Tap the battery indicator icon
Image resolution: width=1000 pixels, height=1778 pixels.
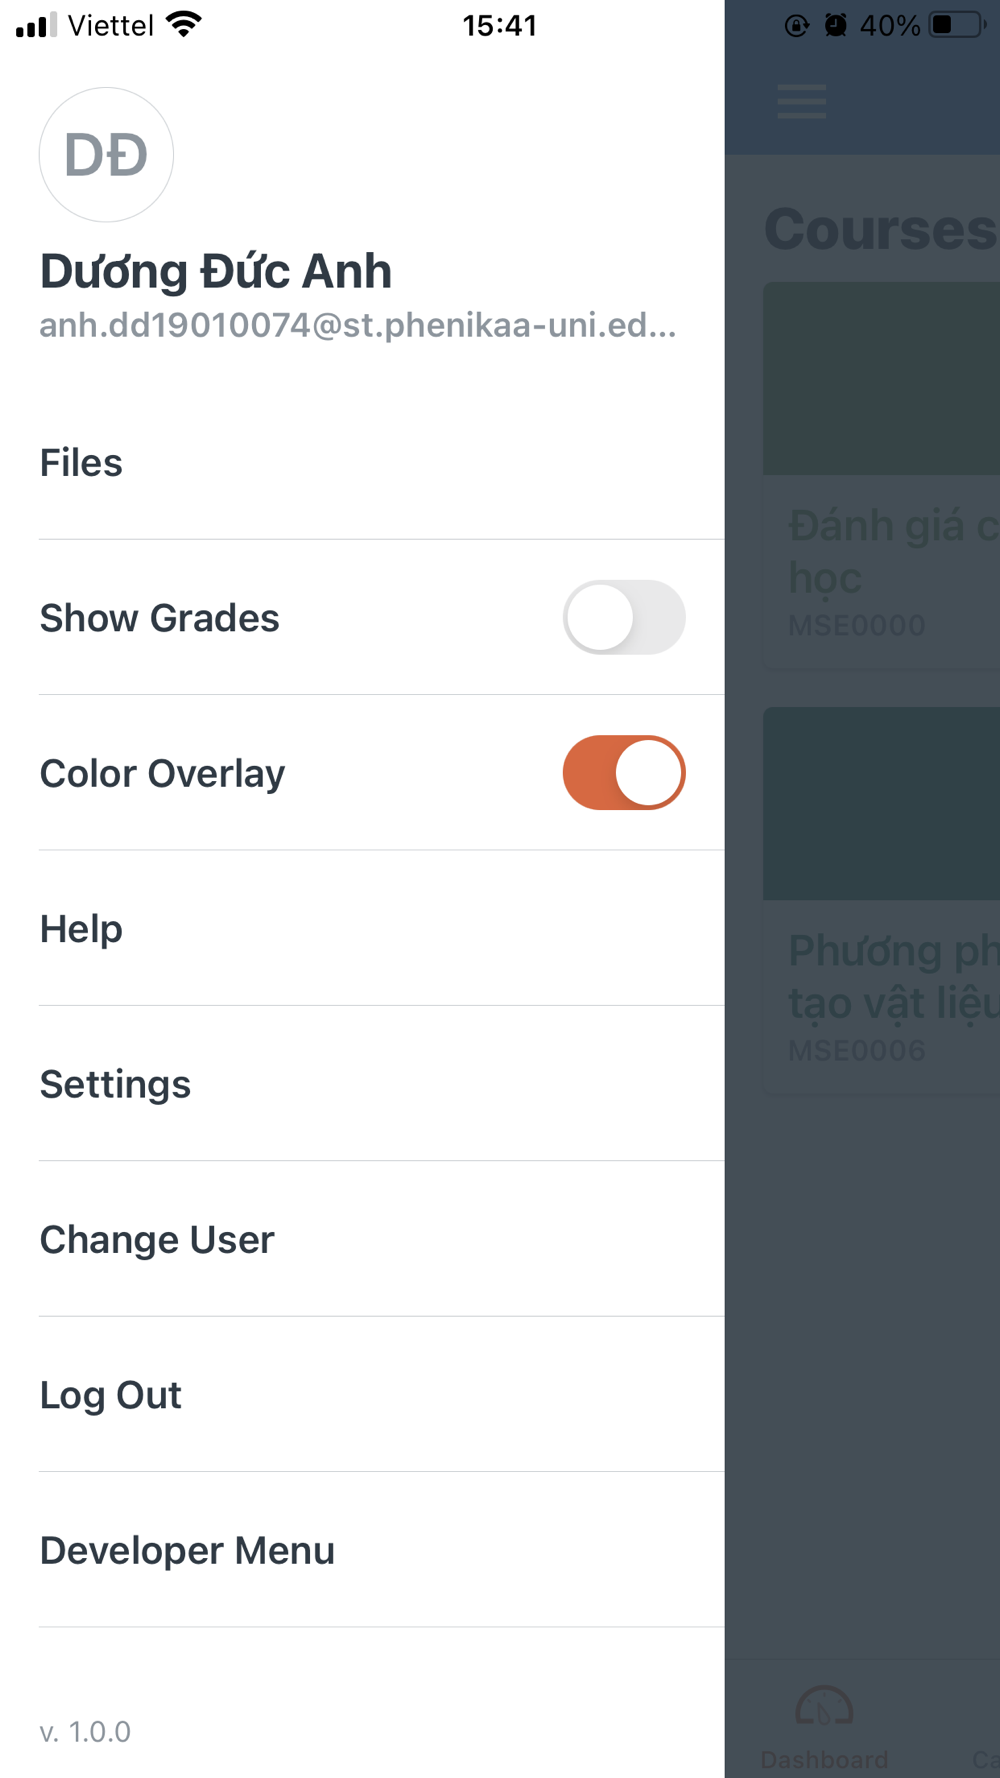point(956,25)
